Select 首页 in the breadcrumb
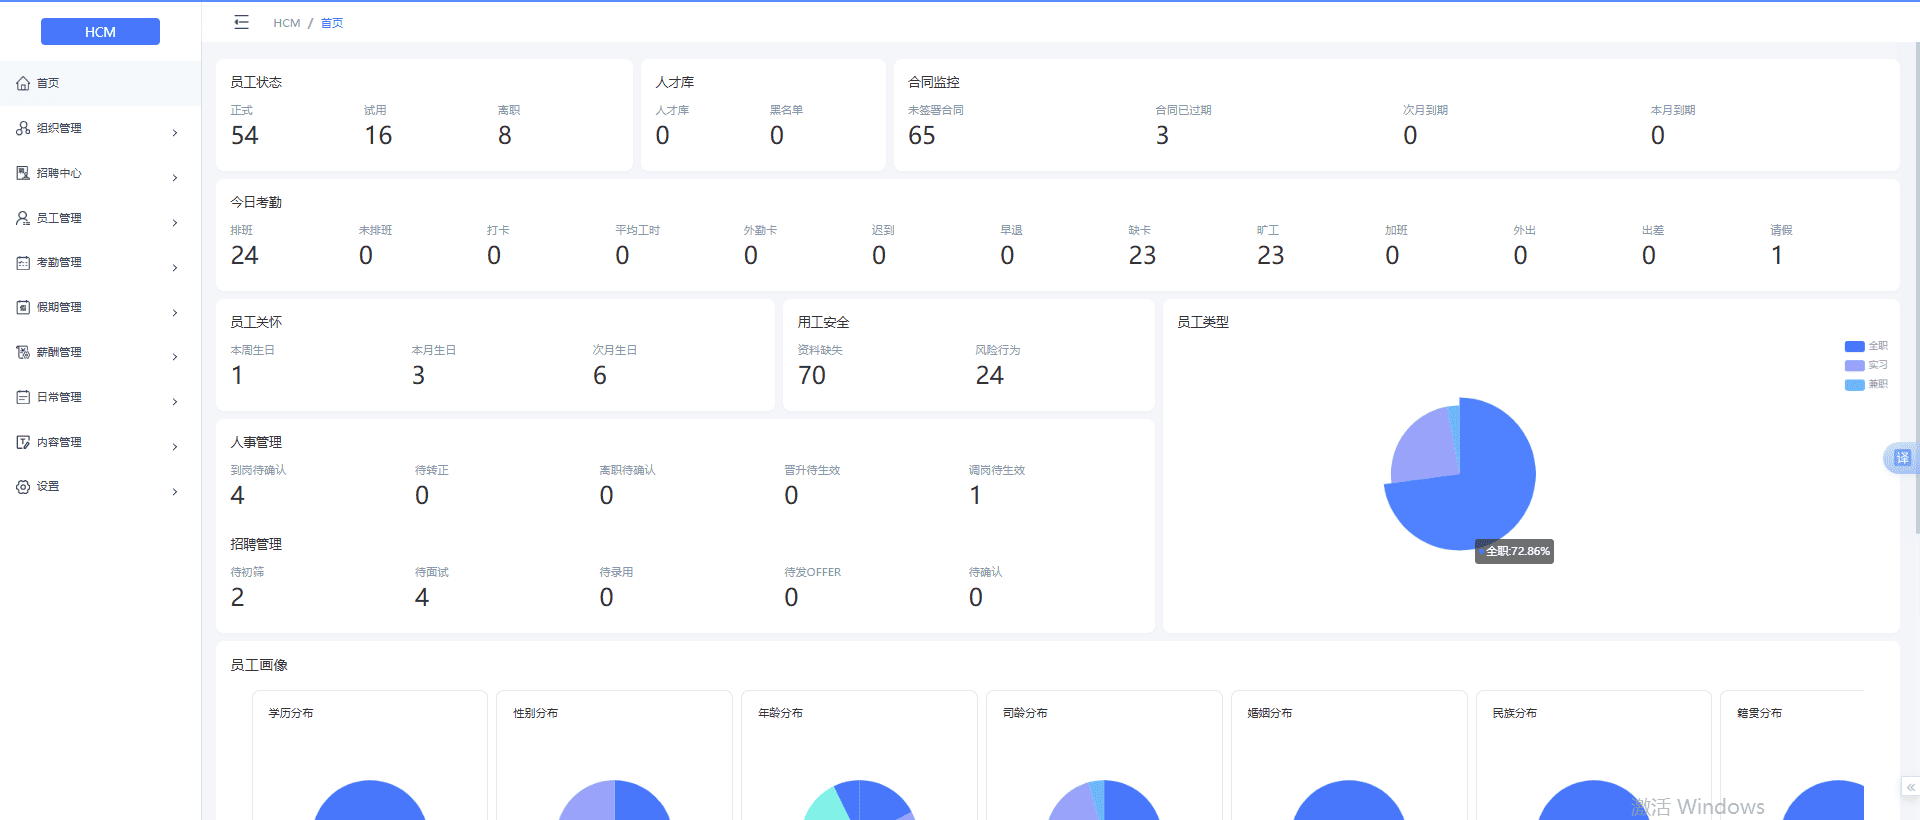Image resolution: width=1920 pixels, height=820 pixels. 331,23
